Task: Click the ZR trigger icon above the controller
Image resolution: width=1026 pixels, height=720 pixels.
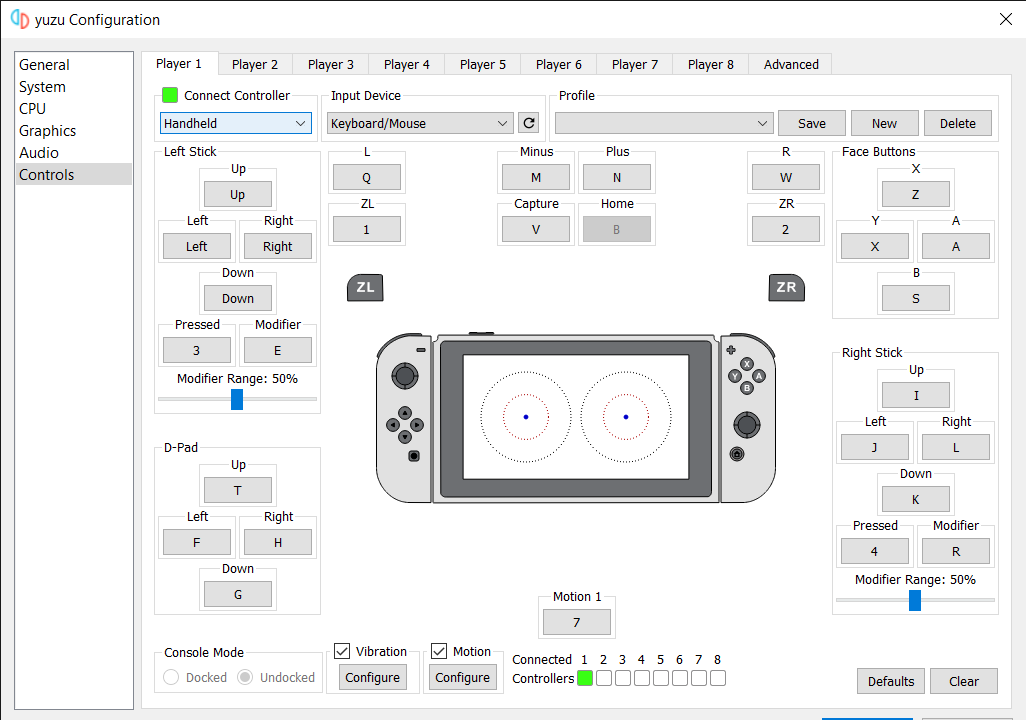Action: coord(787,287)
